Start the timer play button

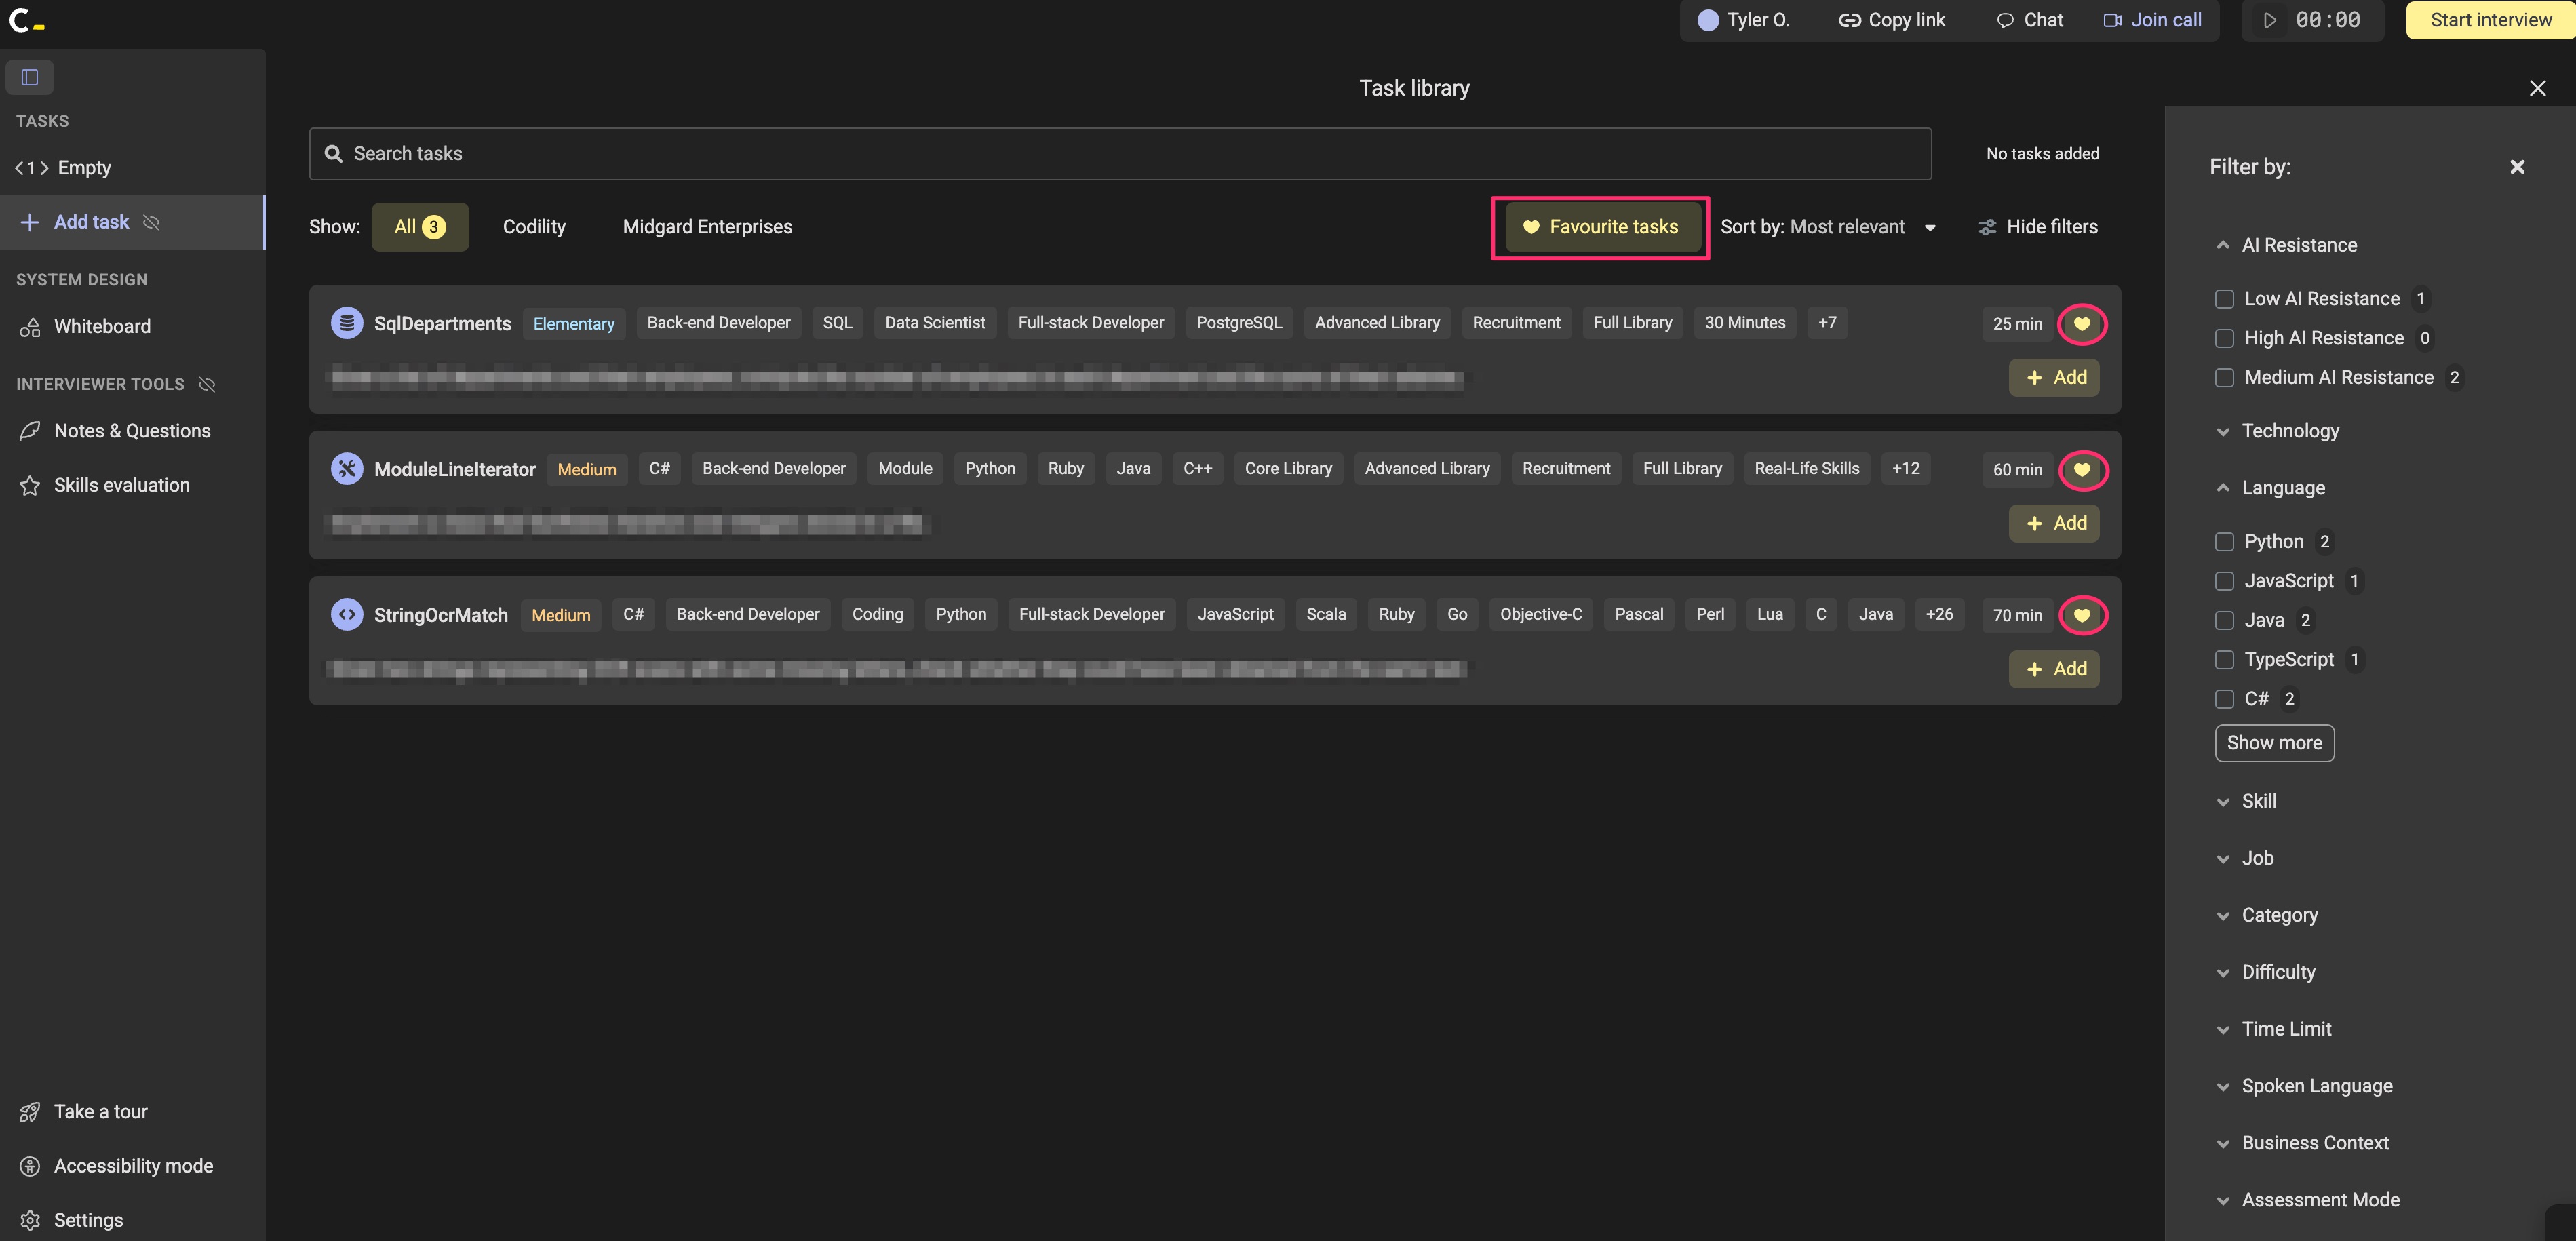click(x=2270, y=20)
